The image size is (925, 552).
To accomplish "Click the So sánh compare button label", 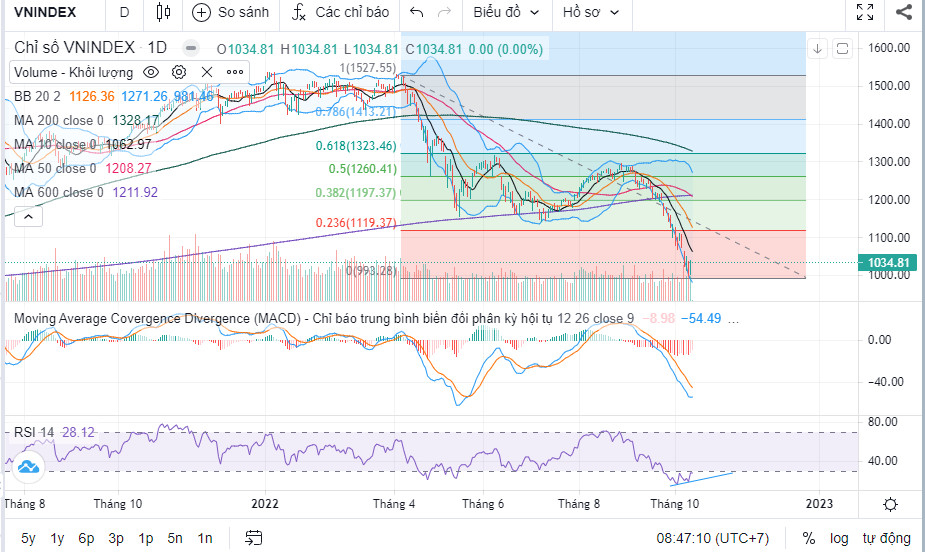I will point(243,12).
